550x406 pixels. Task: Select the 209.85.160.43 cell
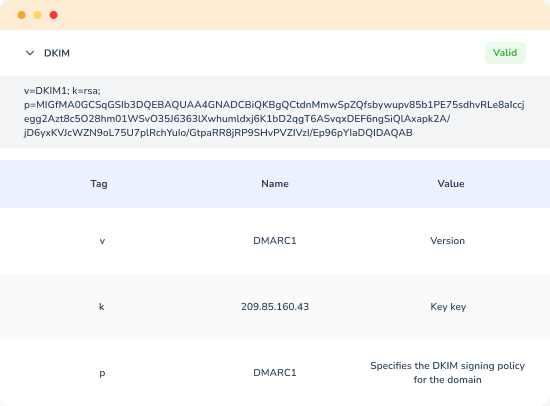[x=275, y=307]
